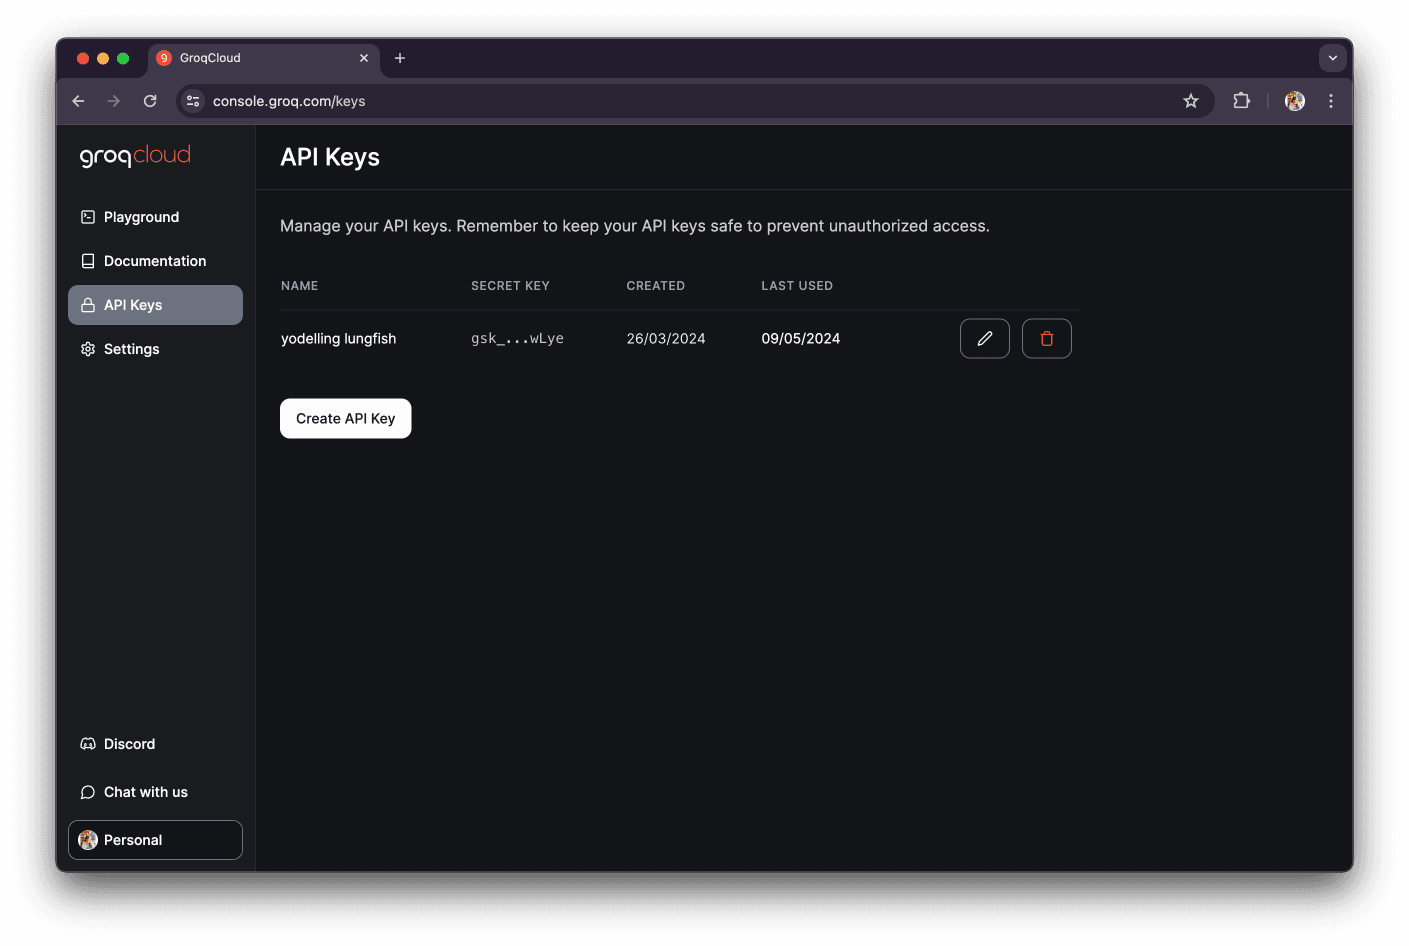Open the tab search chevron
The height and width of the screenshot is (946, 1409).
tap(1332, 57)
